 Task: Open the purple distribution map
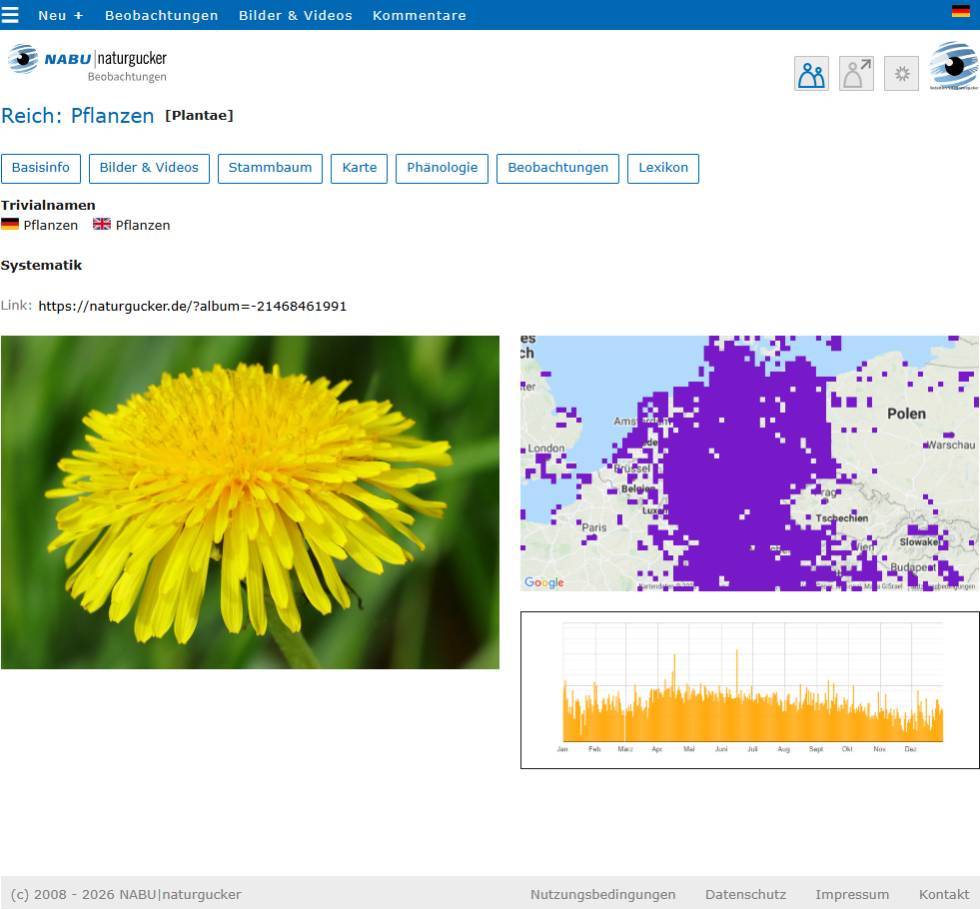coord(749,463)
